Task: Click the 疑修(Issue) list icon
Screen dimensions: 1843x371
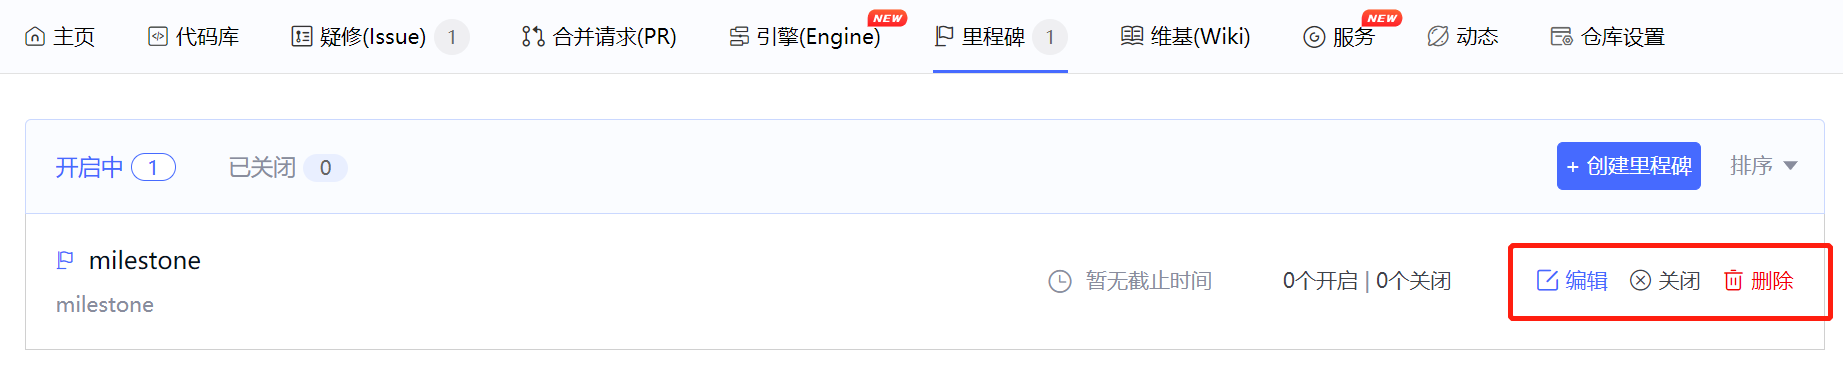Action: click(x=301, y=37)
